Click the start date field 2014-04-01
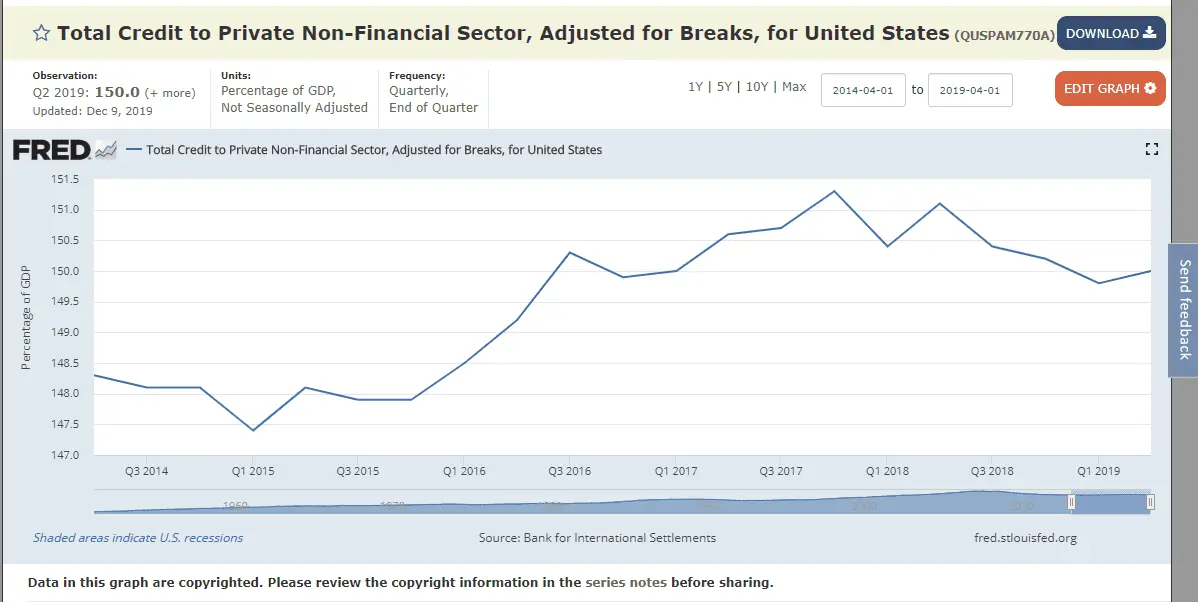This screenshot has width=1198, height=602. (x=863, y=90)
